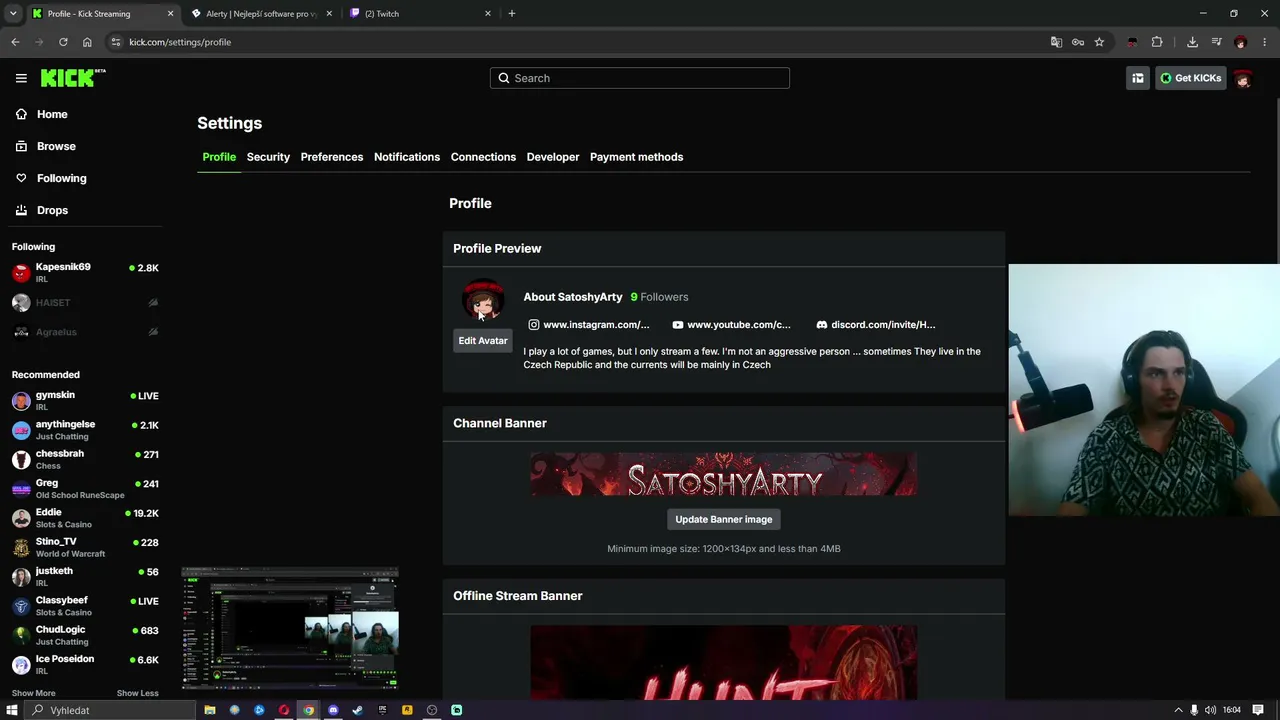Image resolution: width=1280 pixels, height=720 pixels.
Task: Open the Chrome three-dot menu
Action: [x=1265, y=42]
